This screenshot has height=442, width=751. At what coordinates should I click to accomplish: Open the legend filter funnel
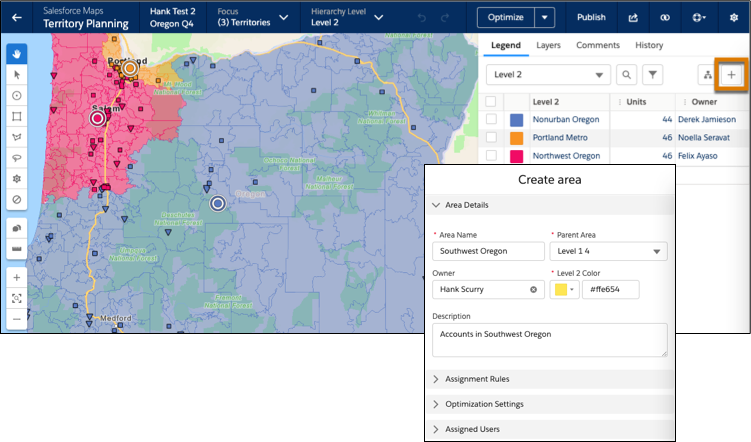click(652, 75)
